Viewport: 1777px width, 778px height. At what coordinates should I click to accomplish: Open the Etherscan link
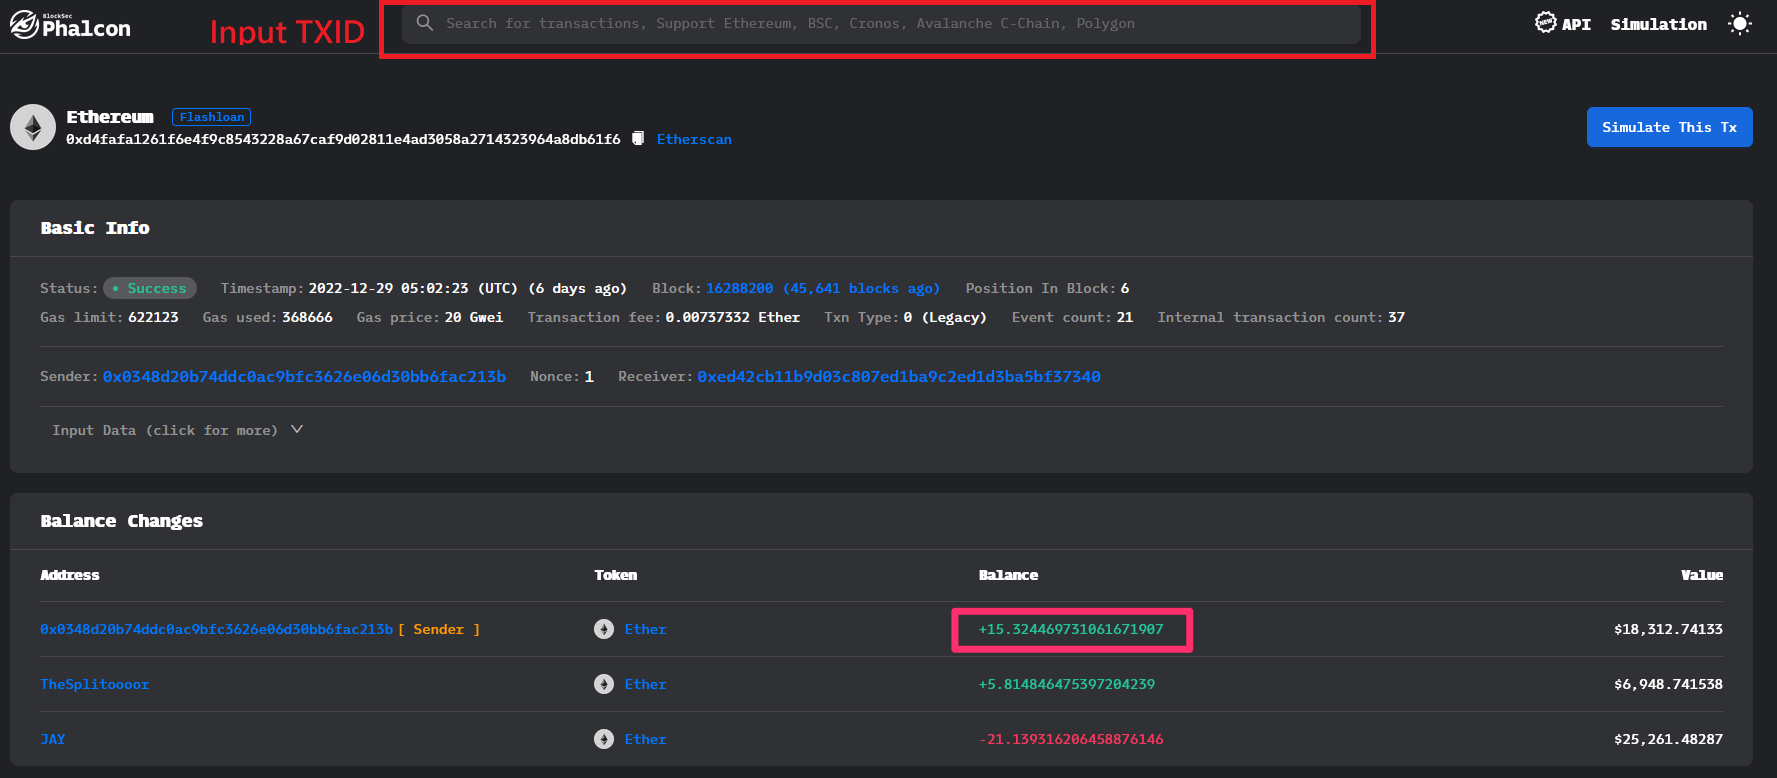(x=694, y=139)
